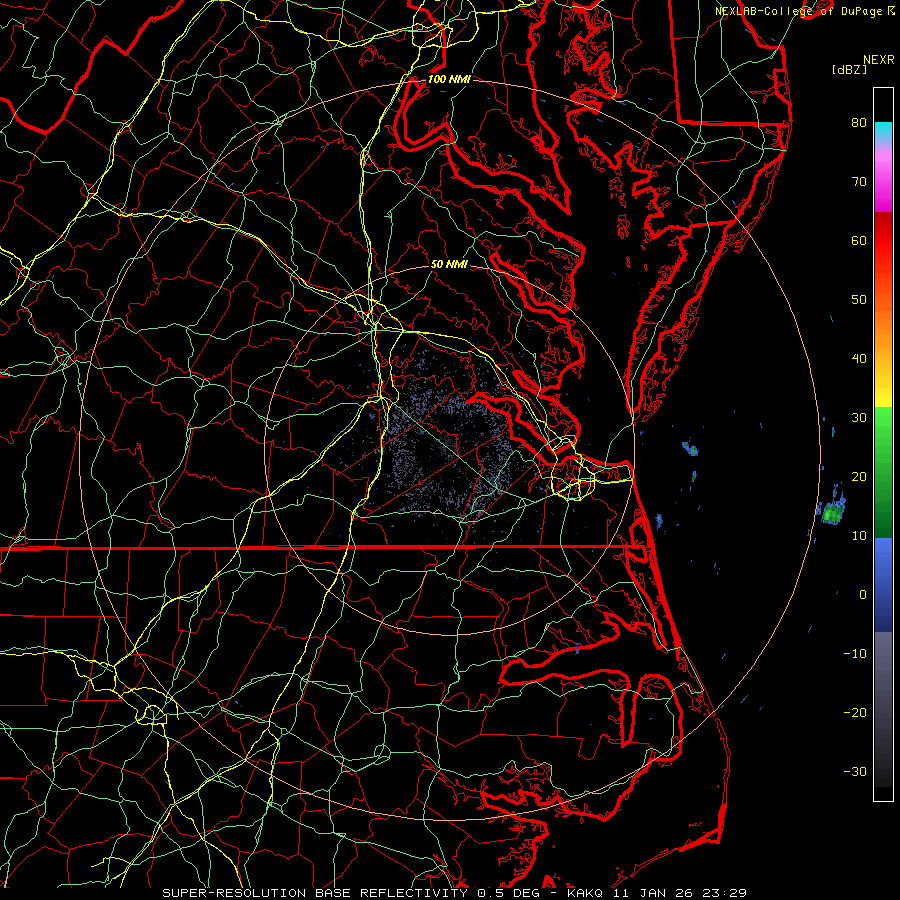Viewport: 900px width, 900px height.
Task: Click the cyan segment atop the color bar
Action: pyautogui.click(x=883, y=129)
